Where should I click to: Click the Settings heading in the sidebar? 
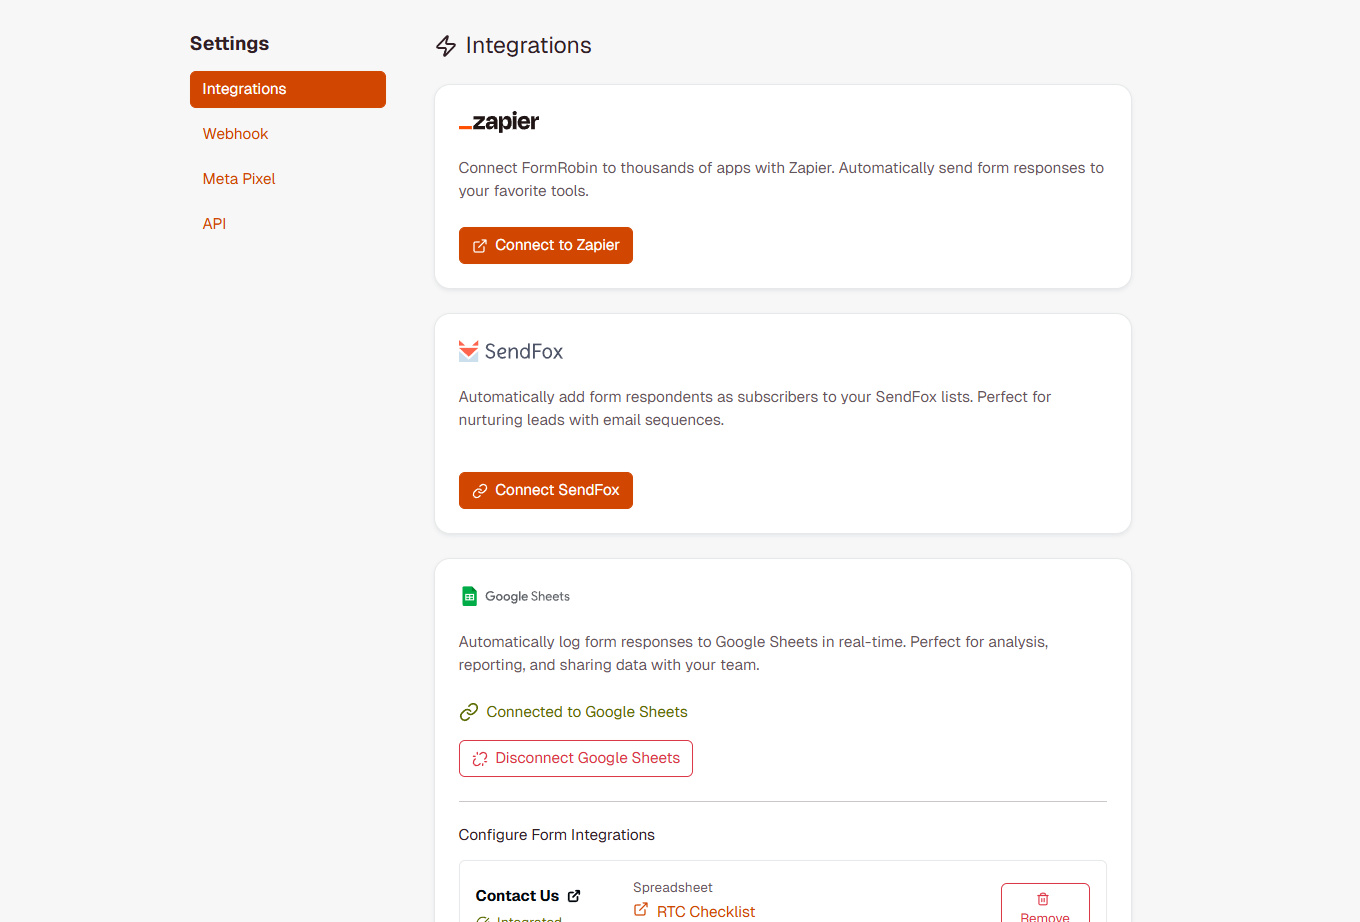point(228,43)
